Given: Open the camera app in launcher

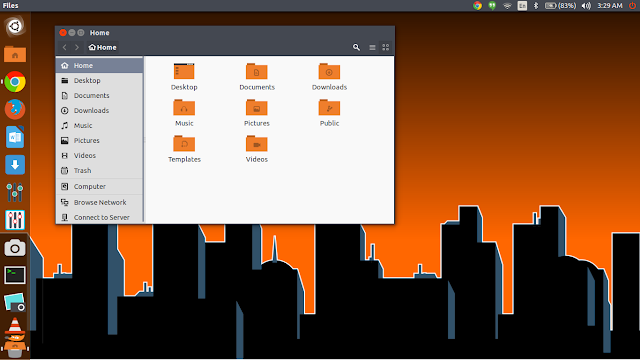Looking at the screenshot, I should [x=15, y=248].
